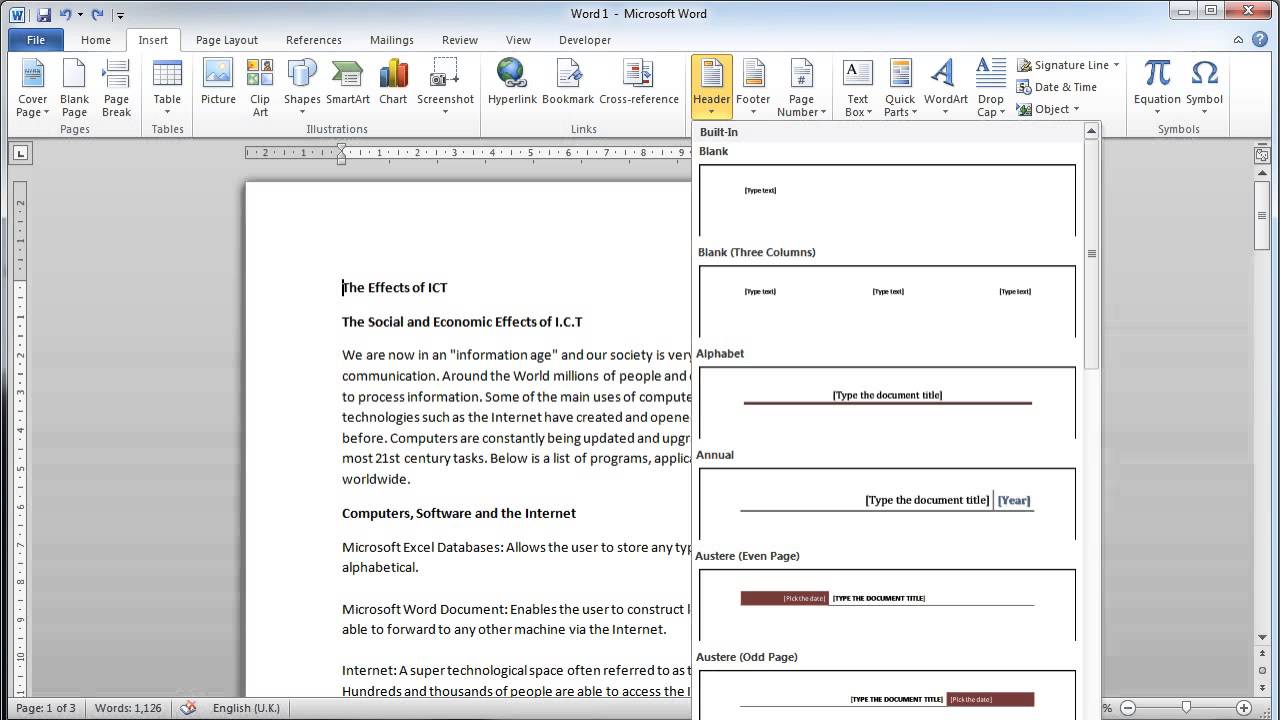Open the Table insert menu

coord(167,88)
